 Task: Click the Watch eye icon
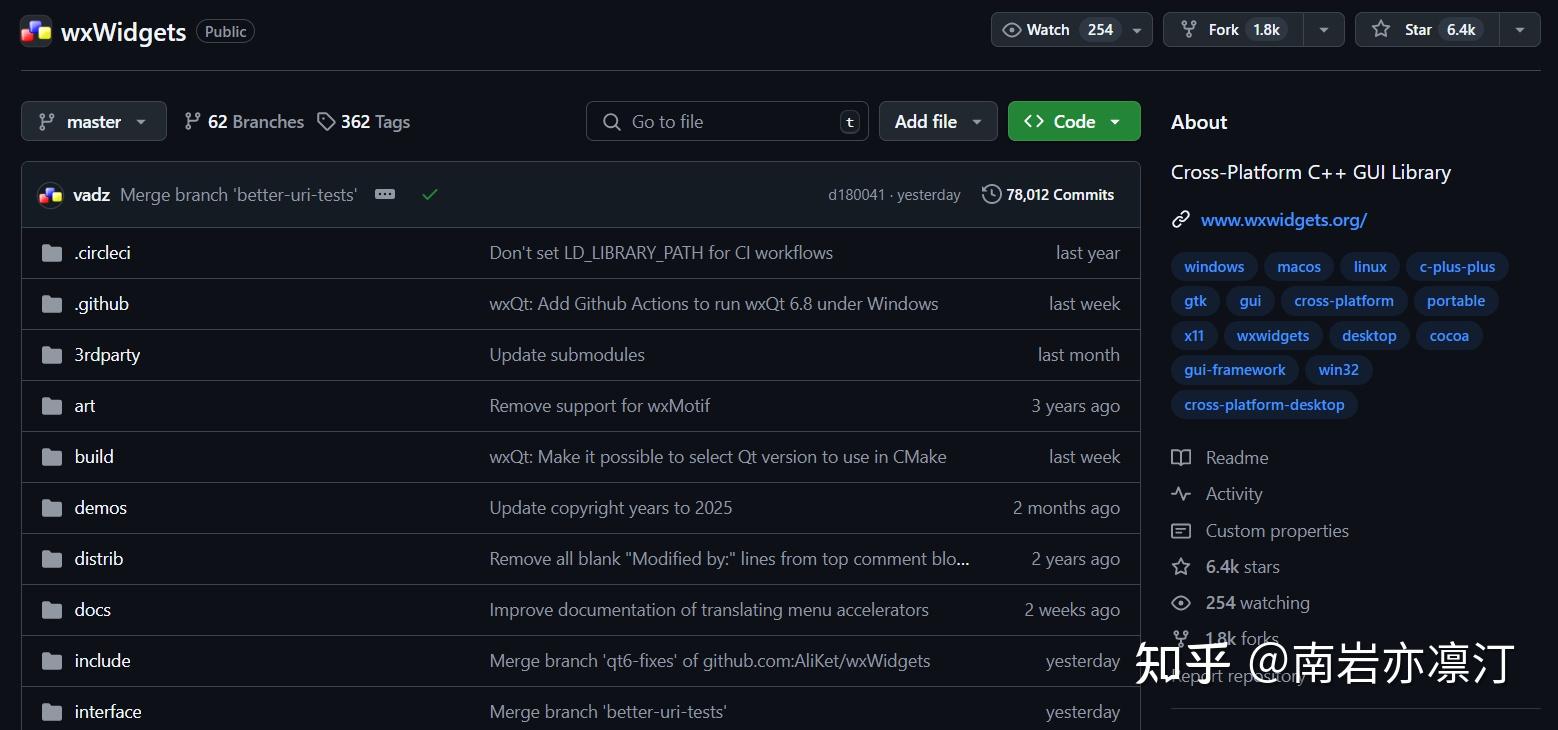click(1012, 29)
